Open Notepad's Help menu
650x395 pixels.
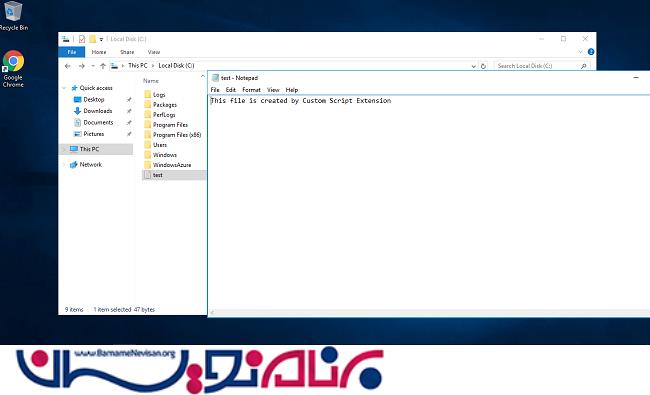coord(291,90)
